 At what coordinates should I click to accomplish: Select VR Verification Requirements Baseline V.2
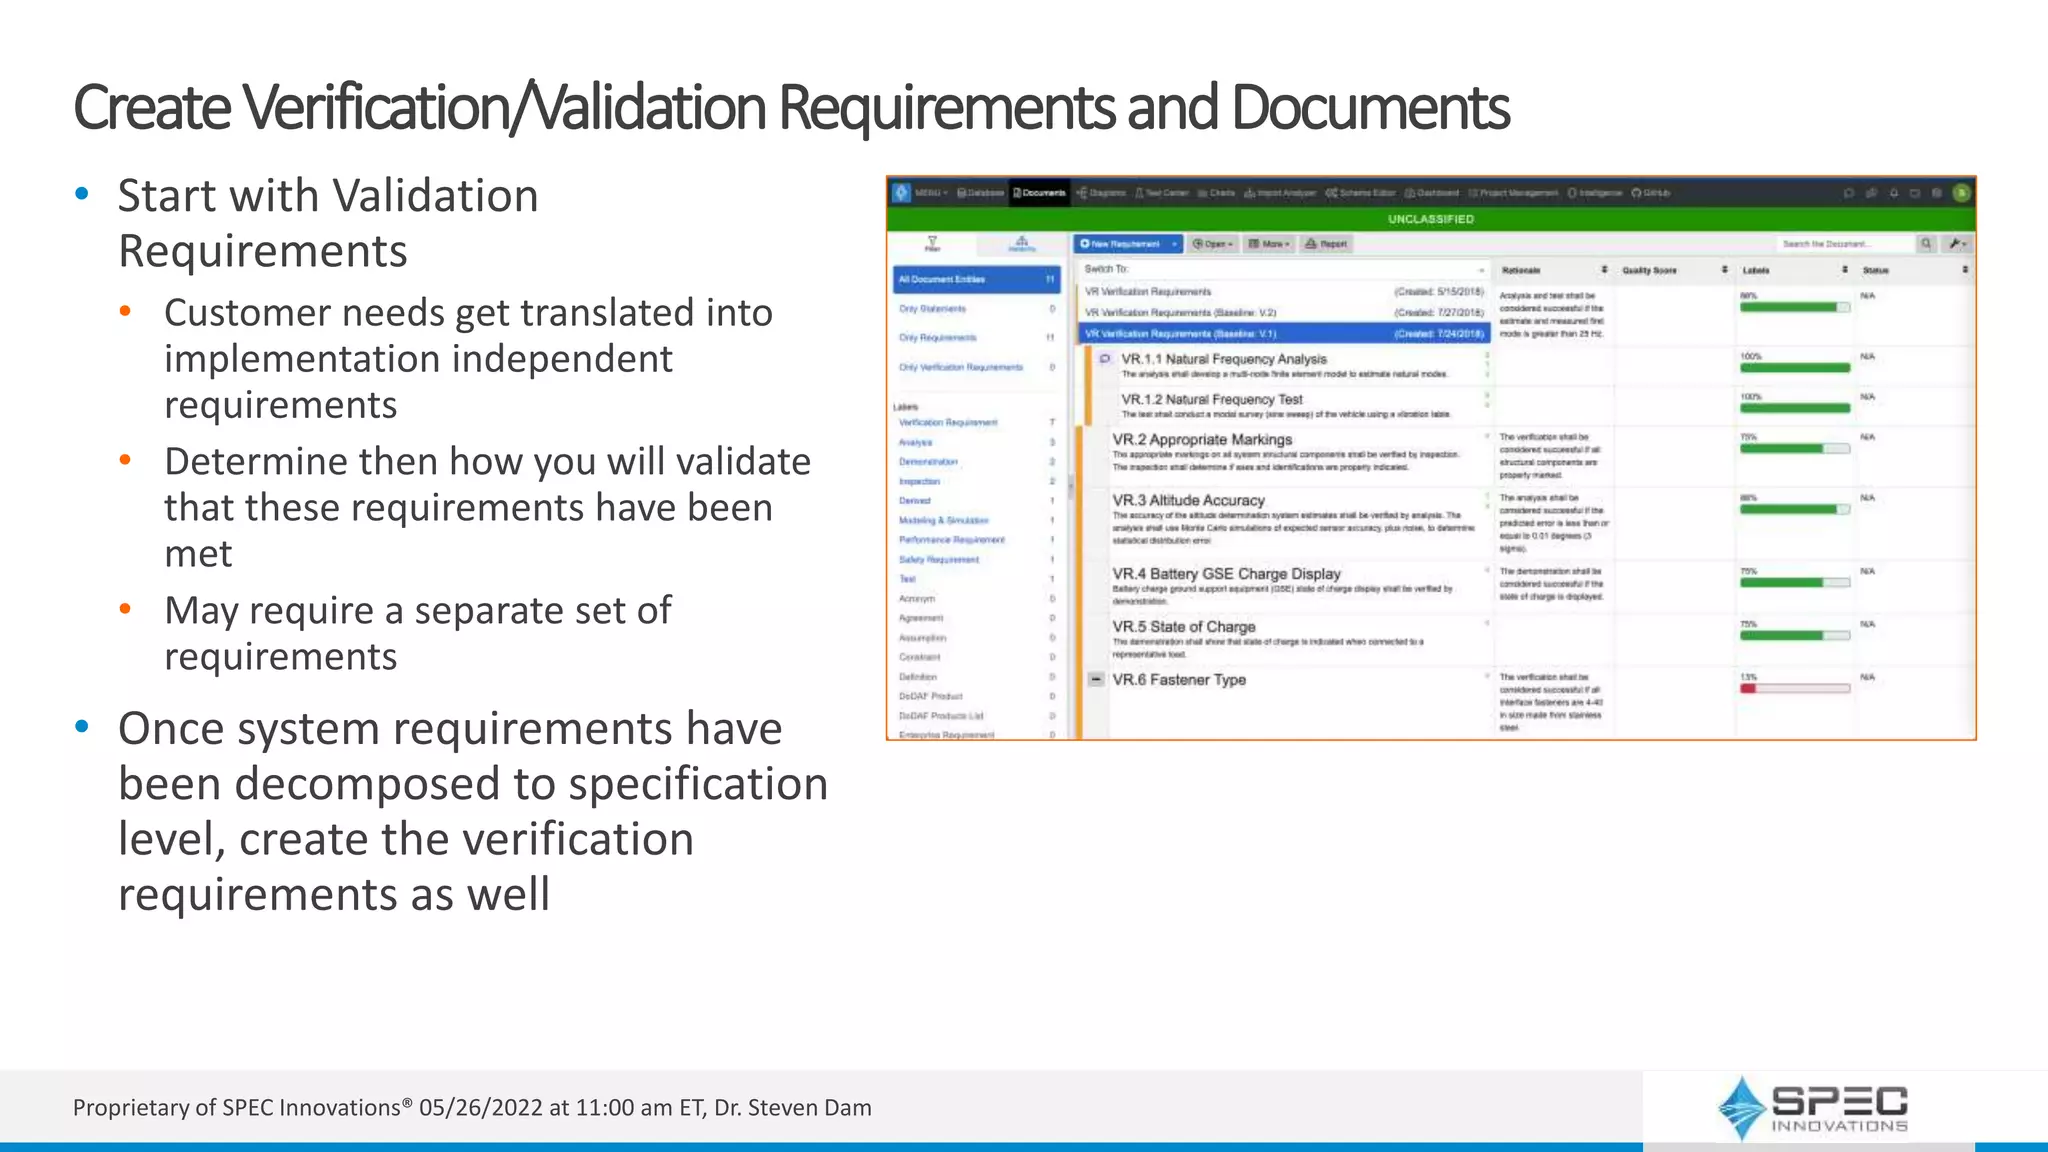[1284, 313]
